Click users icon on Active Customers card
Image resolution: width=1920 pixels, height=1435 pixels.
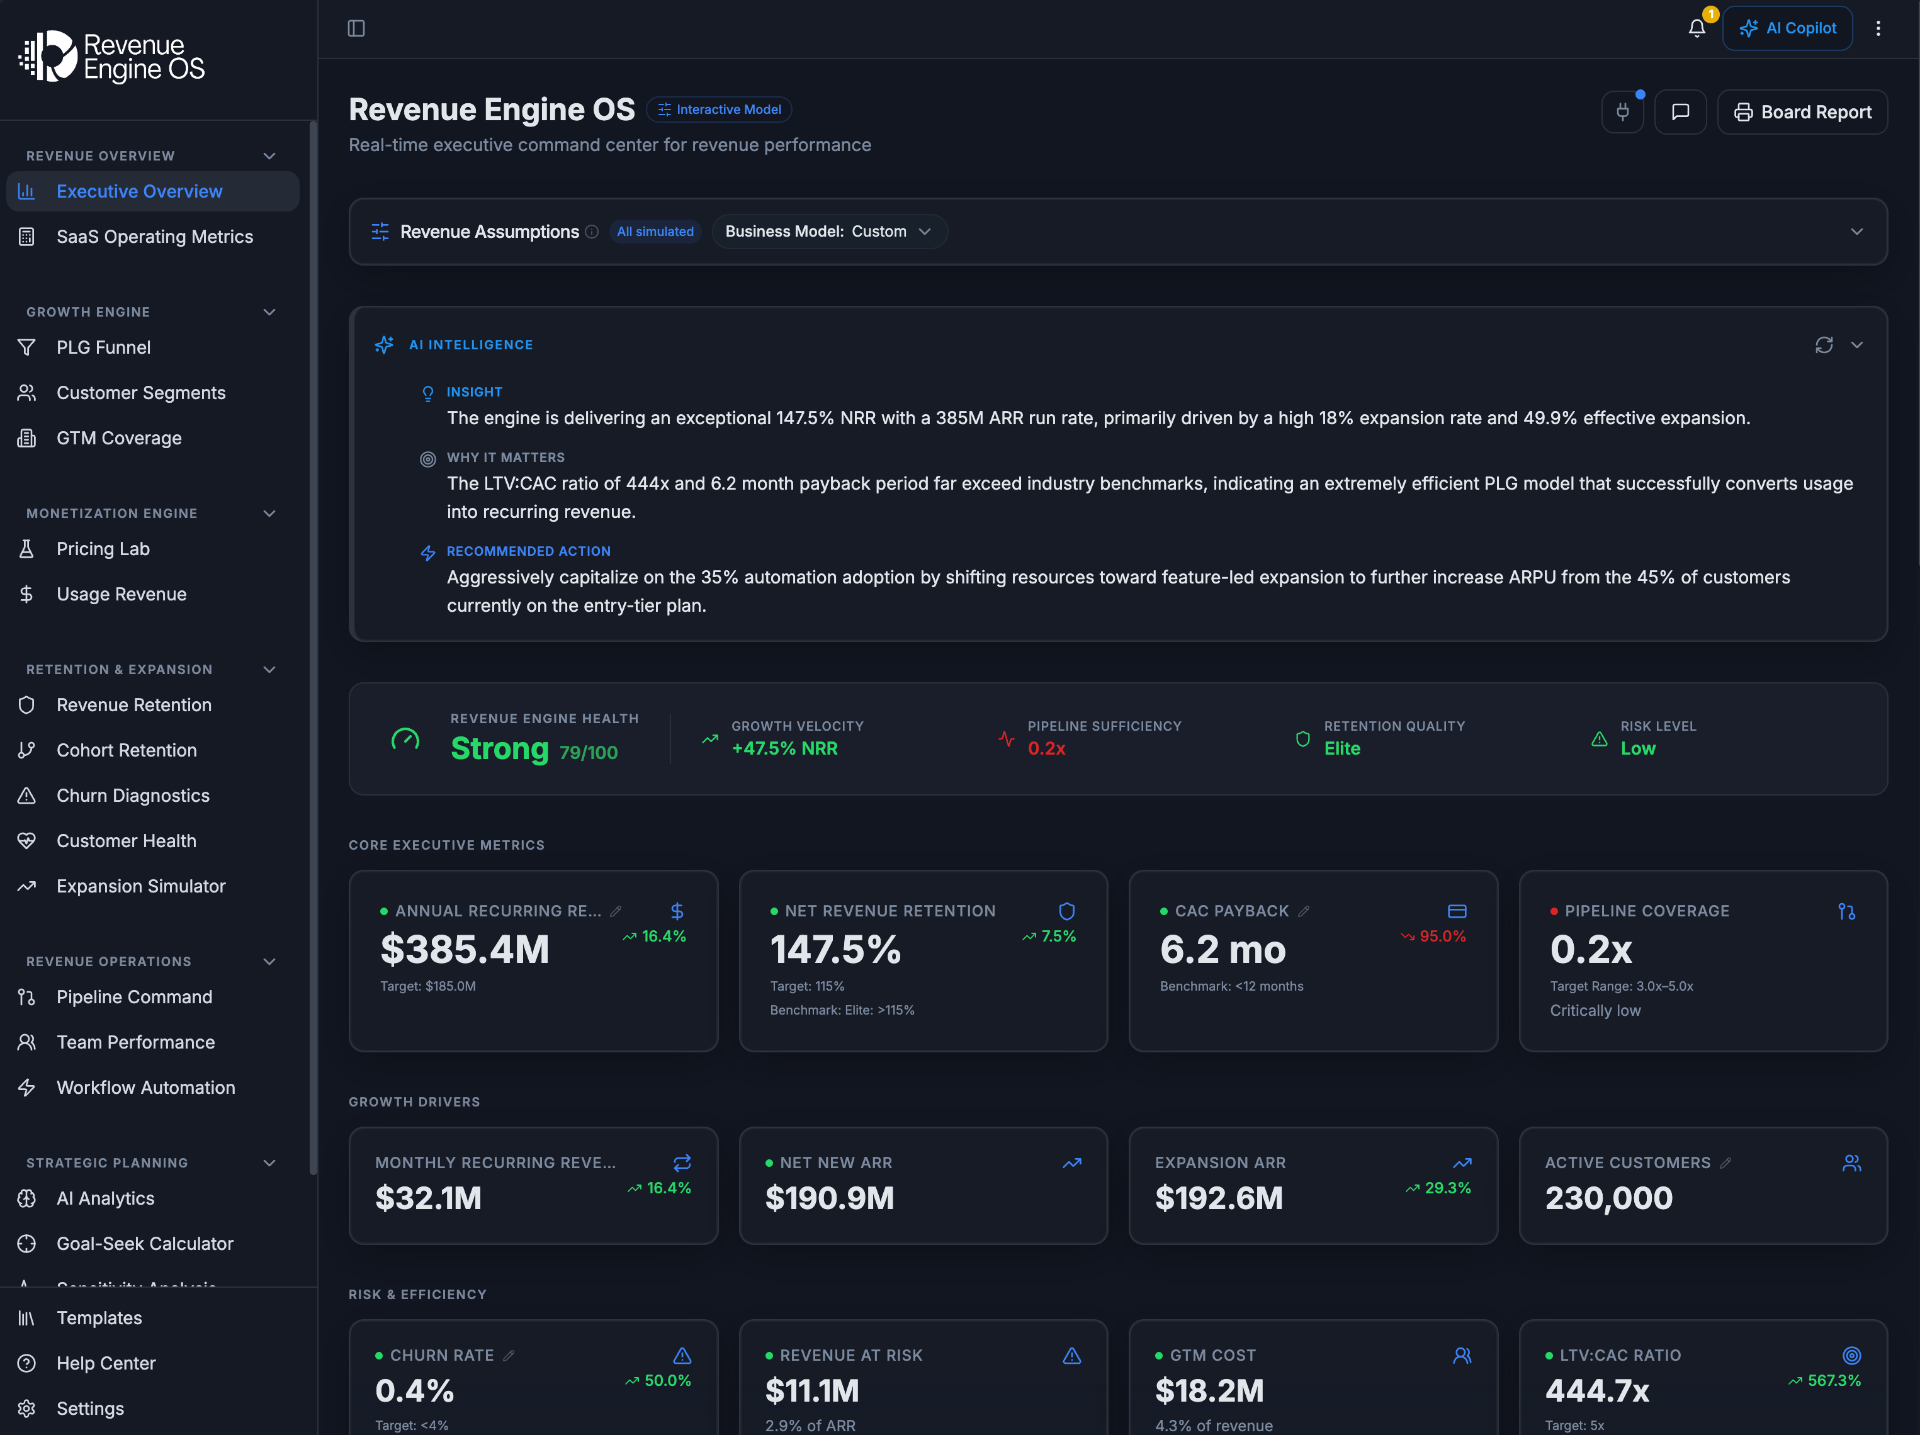[1852, 1163]
